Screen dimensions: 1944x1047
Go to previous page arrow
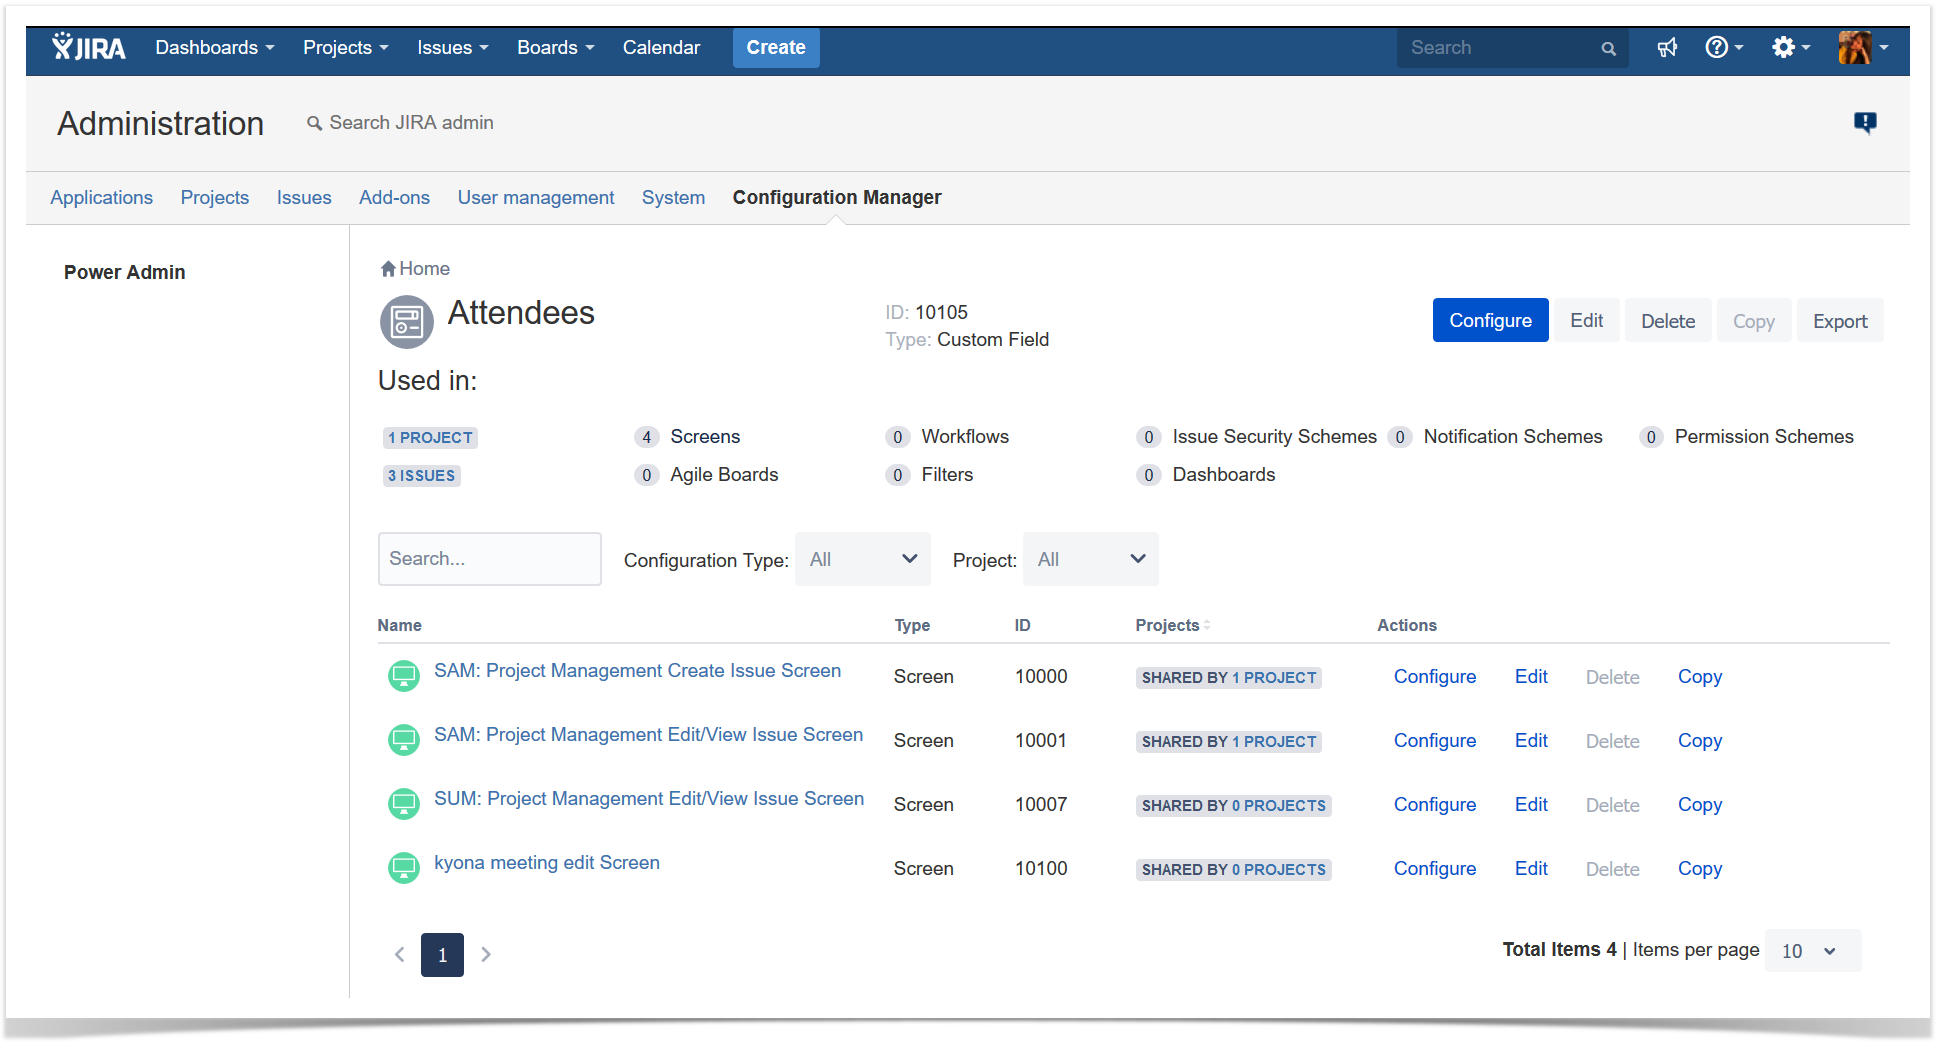[399, 954]
